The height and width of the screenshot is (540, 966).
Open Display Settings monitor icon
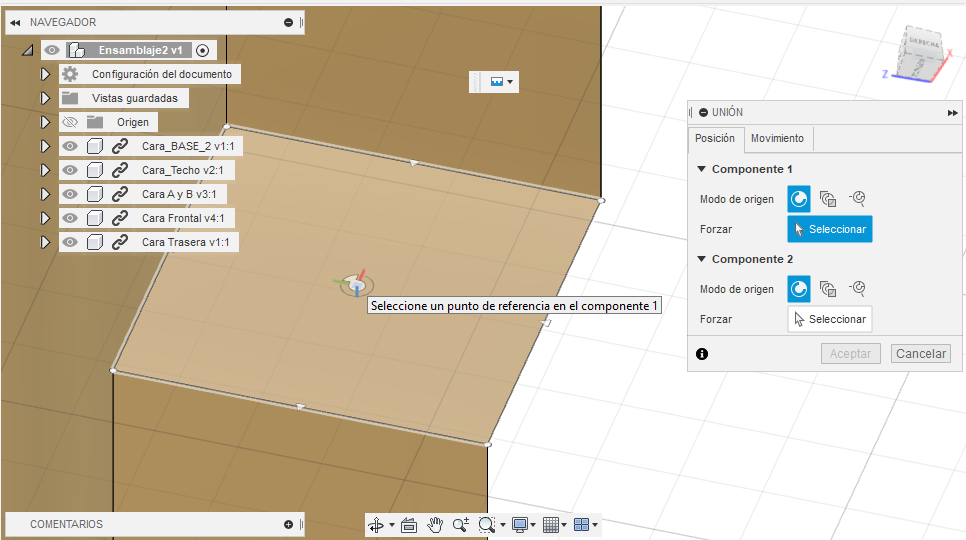tap(519, 525)
